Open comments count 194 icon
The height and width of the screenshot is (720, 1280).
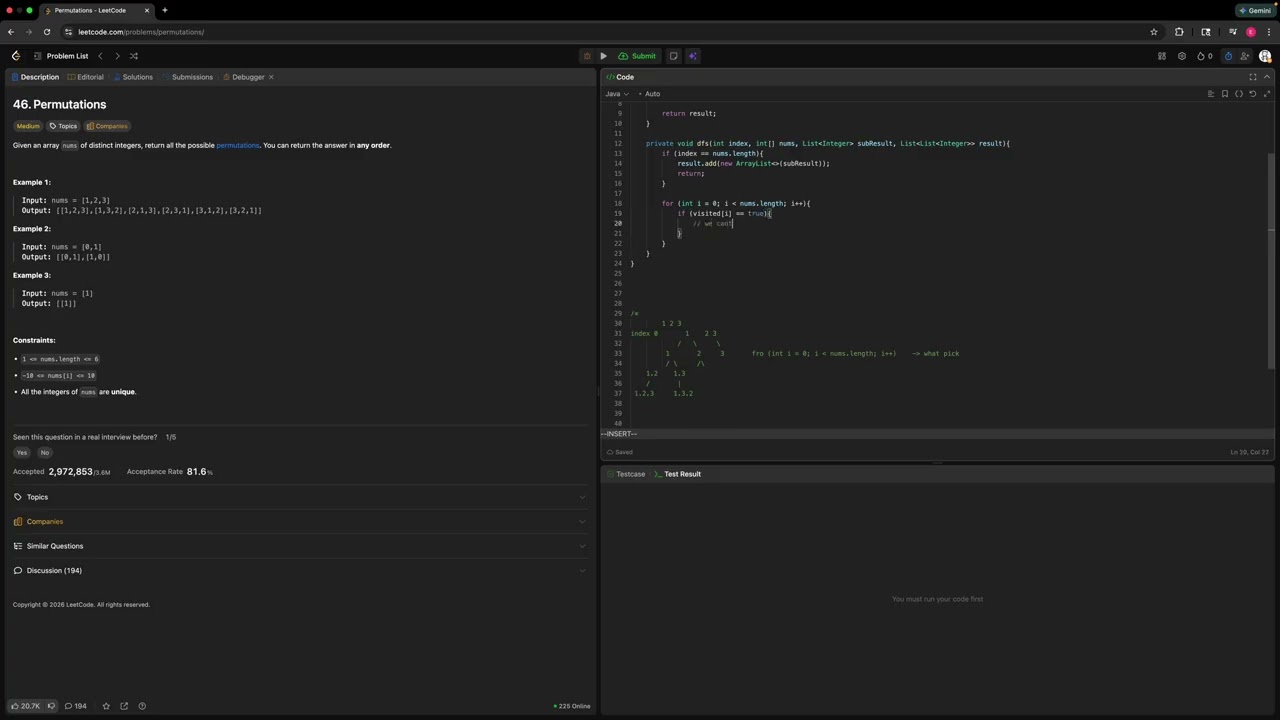pyautogui.click(x=76, y=706)
